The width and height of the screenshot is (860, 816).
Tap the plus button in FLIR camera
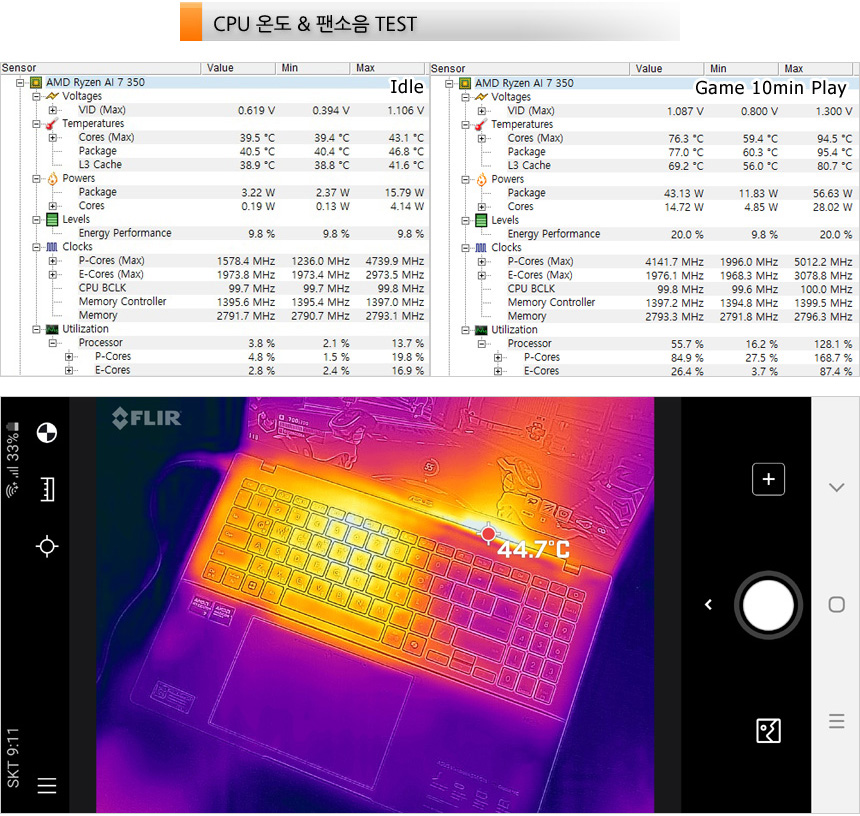click(768, 479)
